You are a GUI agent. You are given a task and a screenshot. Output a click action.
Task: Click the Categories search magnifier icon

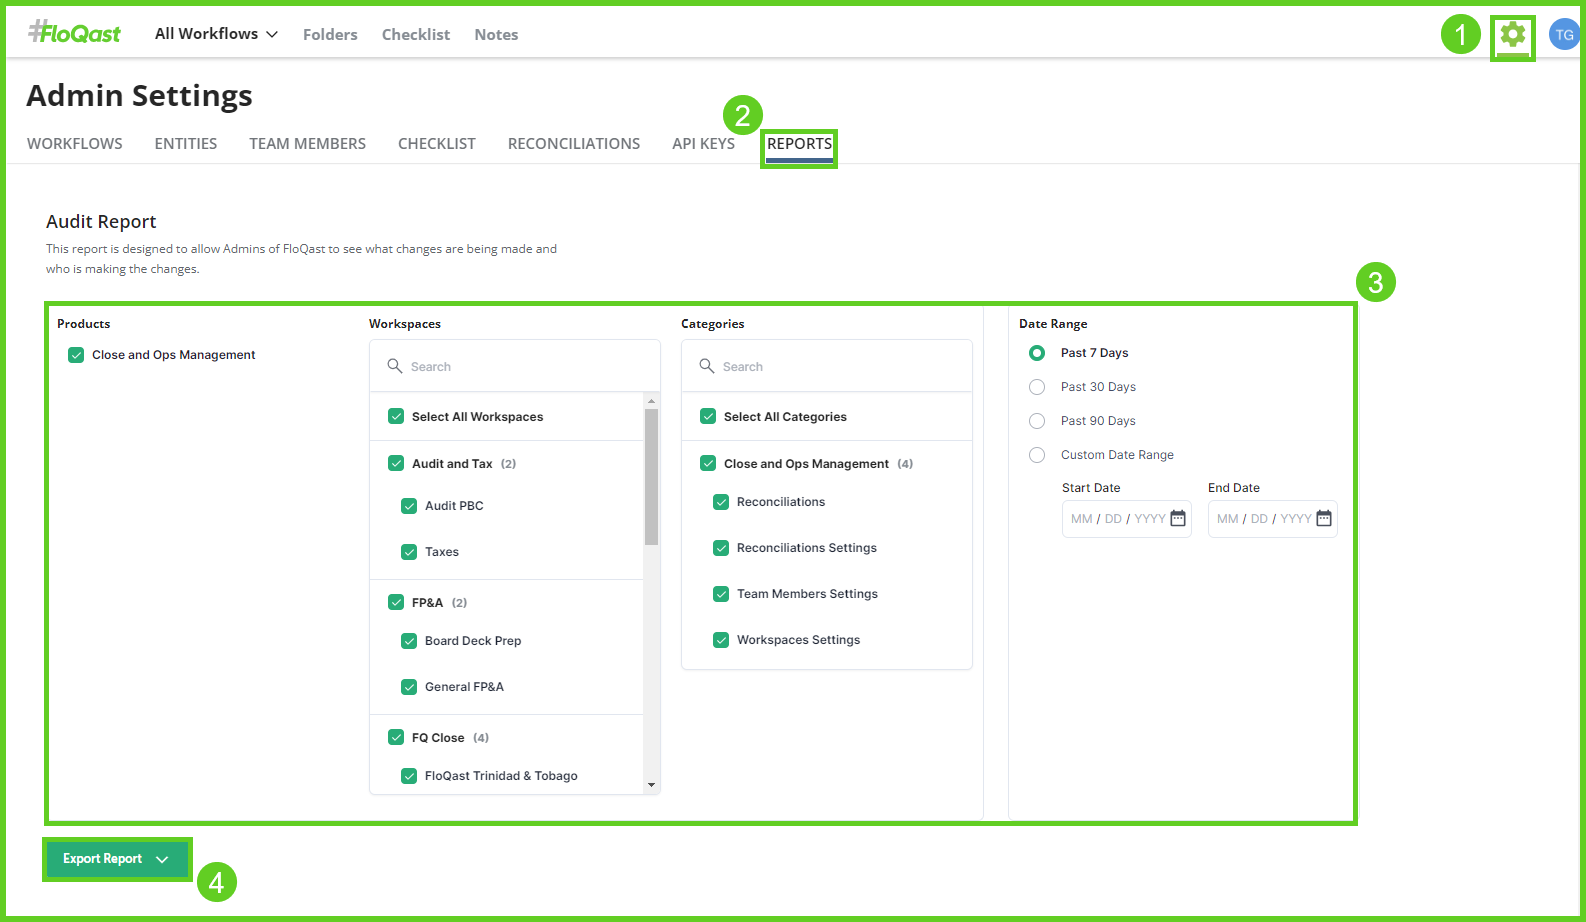pos(707,366)
